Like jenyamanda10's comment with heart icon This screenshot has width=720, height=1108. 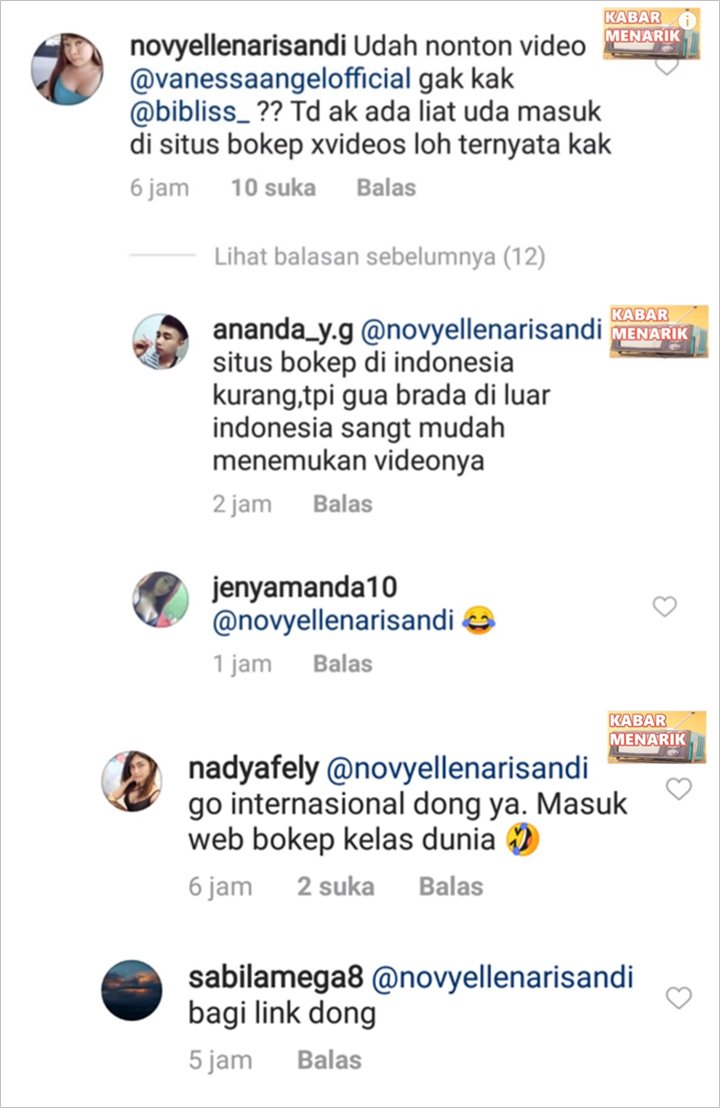click(x=664, y=606)
